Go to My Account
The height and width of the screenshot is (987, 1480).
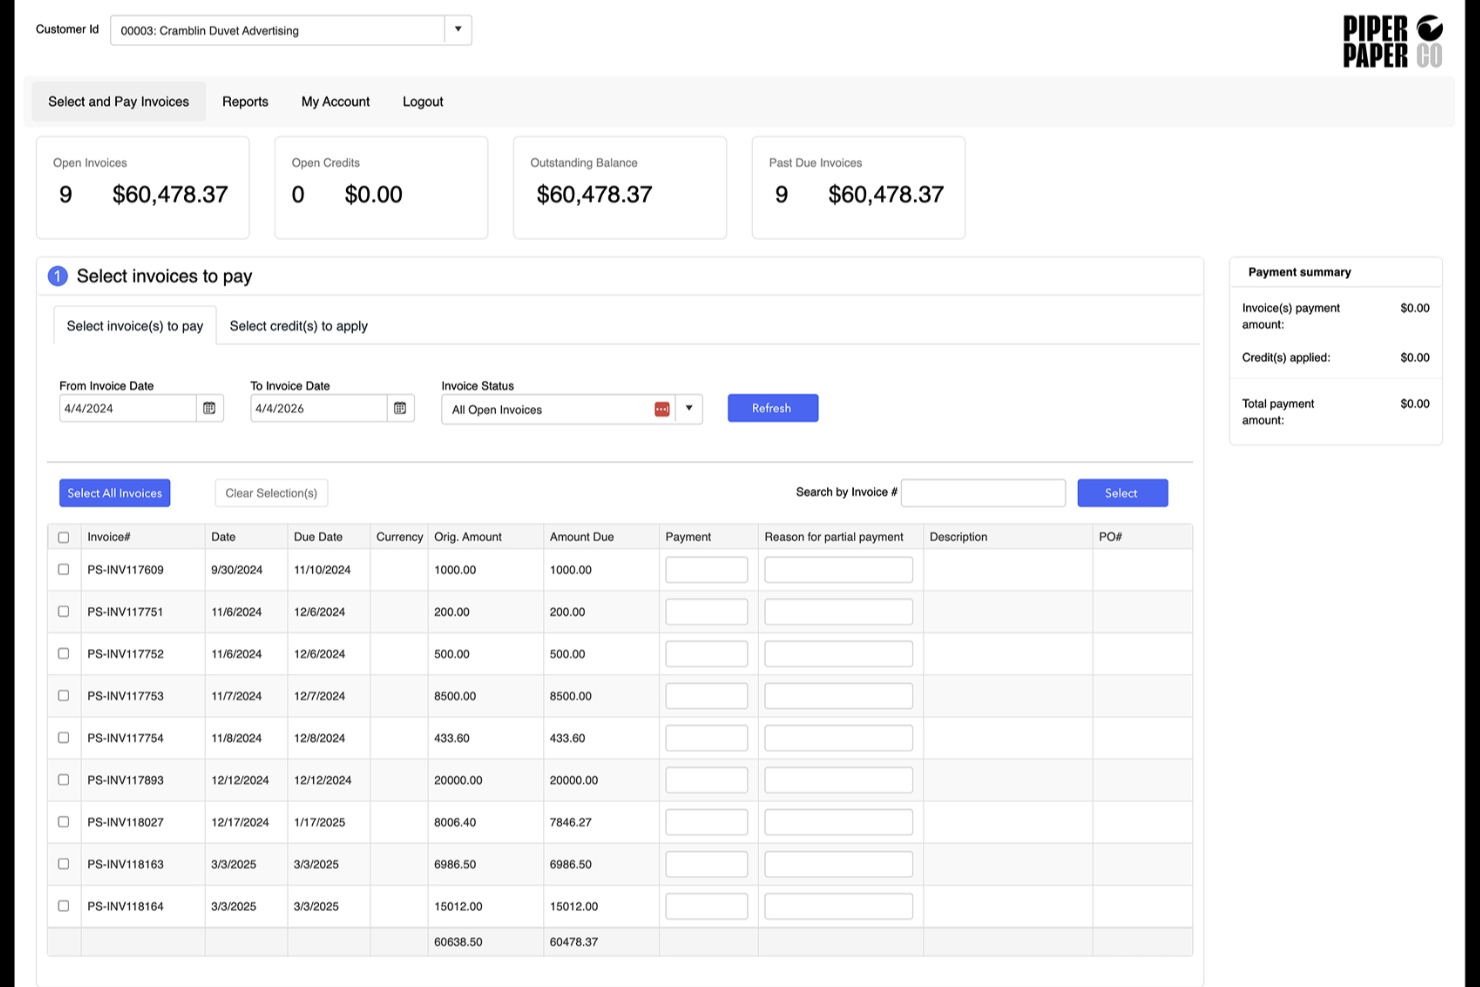[335, 101]
